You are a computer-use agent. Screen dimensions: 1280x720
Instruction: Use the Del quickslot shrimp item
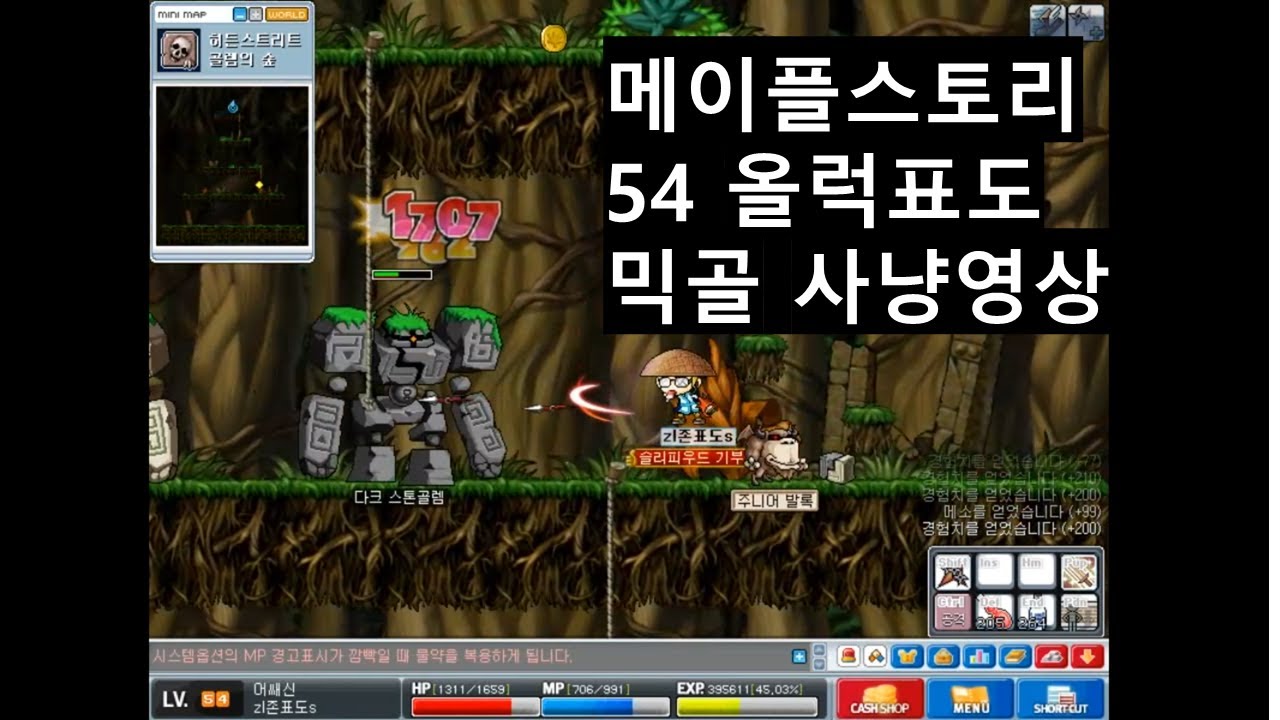point(994,612)
